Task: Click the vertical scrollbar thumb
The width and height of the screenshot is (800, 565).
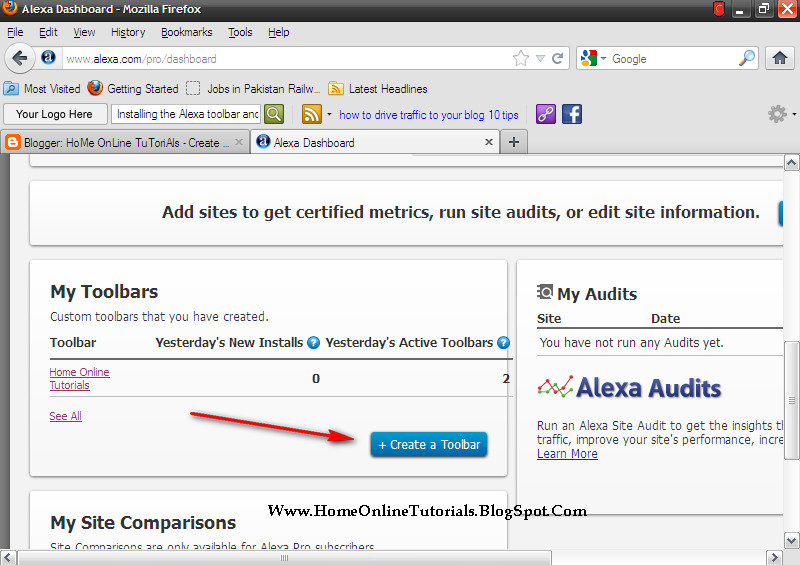Action: click(791, 400)
